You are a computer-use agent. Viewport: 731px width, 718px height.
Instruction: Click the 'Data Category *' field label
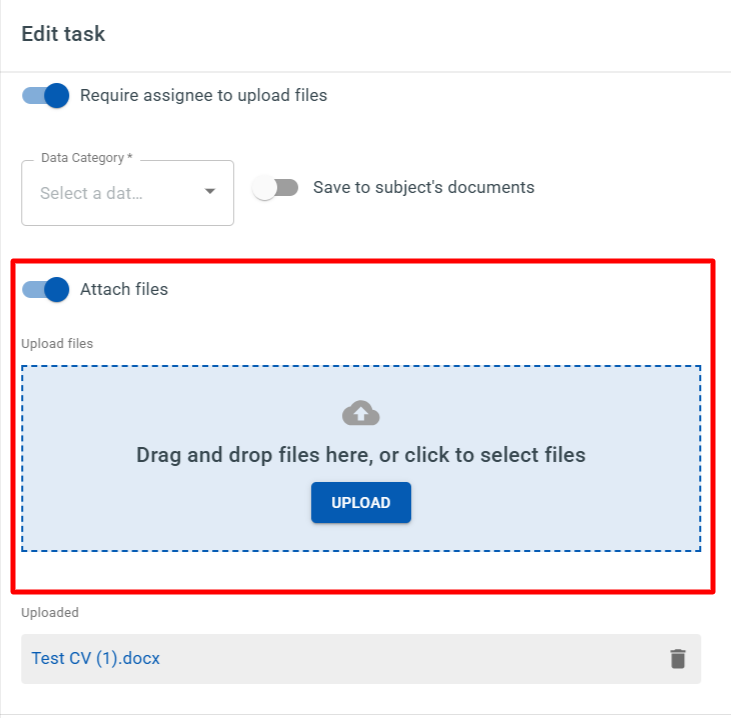pyautogui.click(x=86, y=159)
